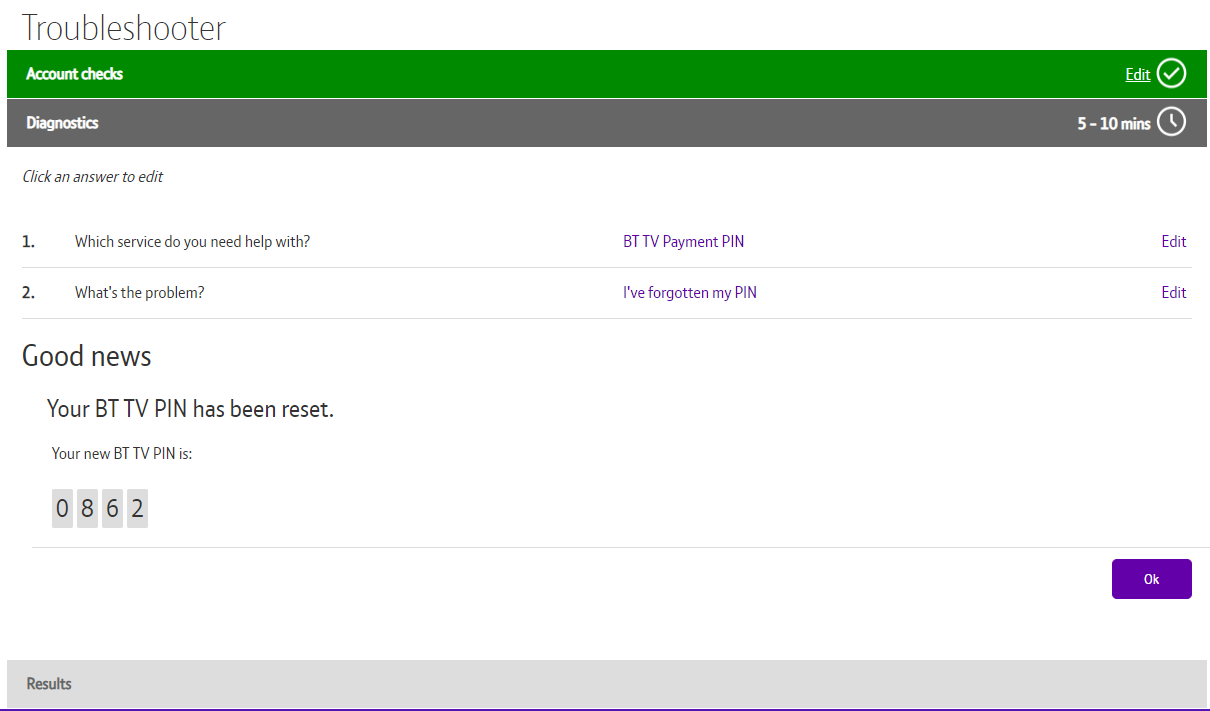
Task: Click the 'What's the problem?' question text
Action: click(x=139, y=293)
